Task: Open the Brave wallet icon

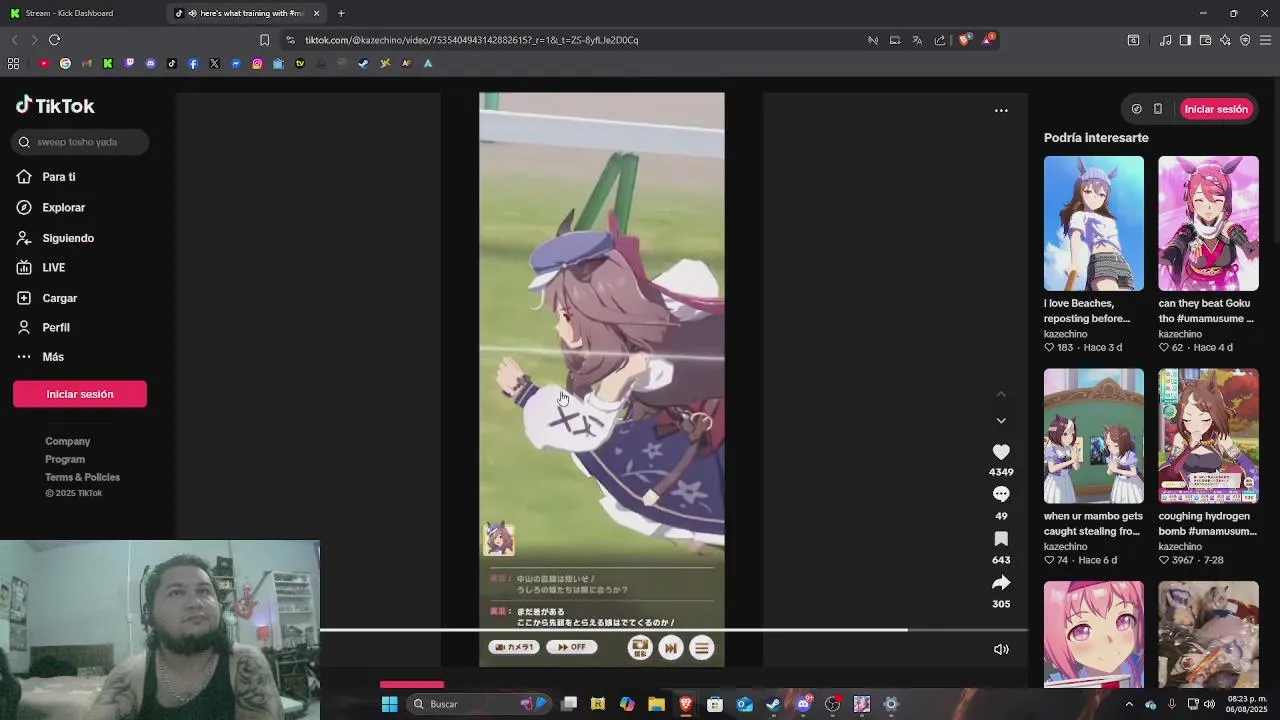Action: tap(1205, 40)
